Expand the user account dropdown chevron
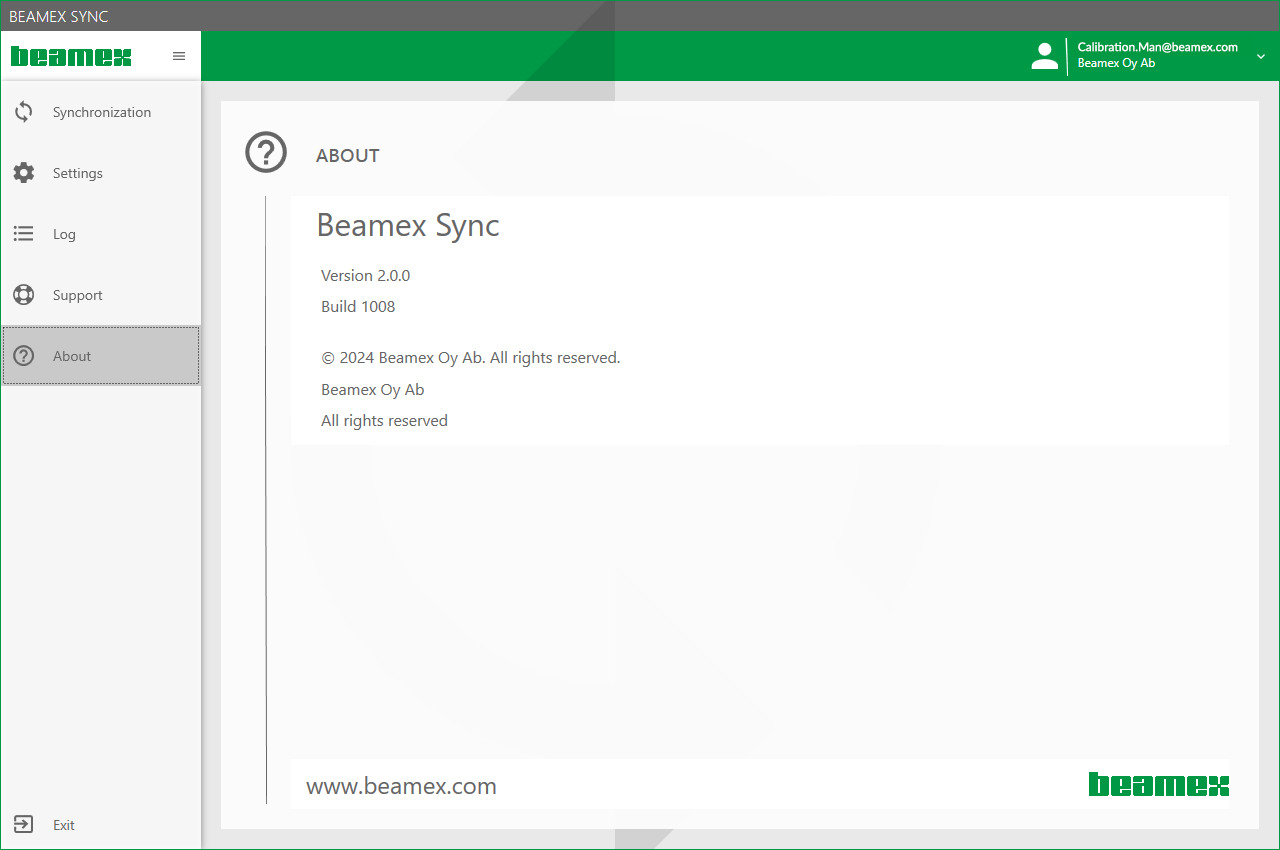1280x850 pixels. (x=1260, y=57)
